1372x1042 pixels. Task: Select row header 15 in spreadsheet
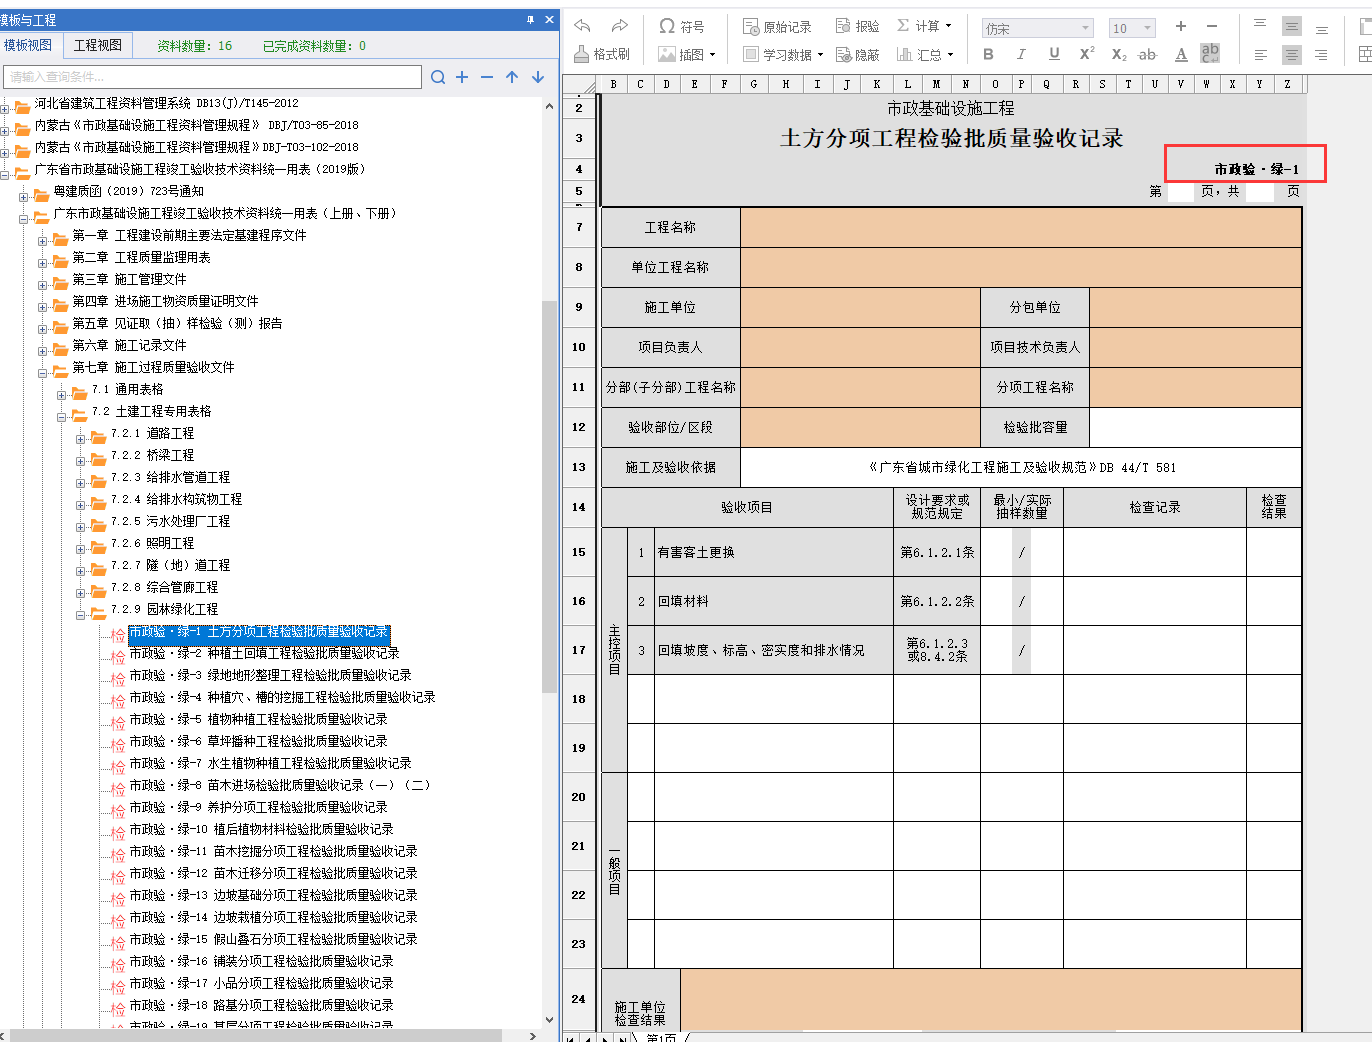(x=579, y=552)
